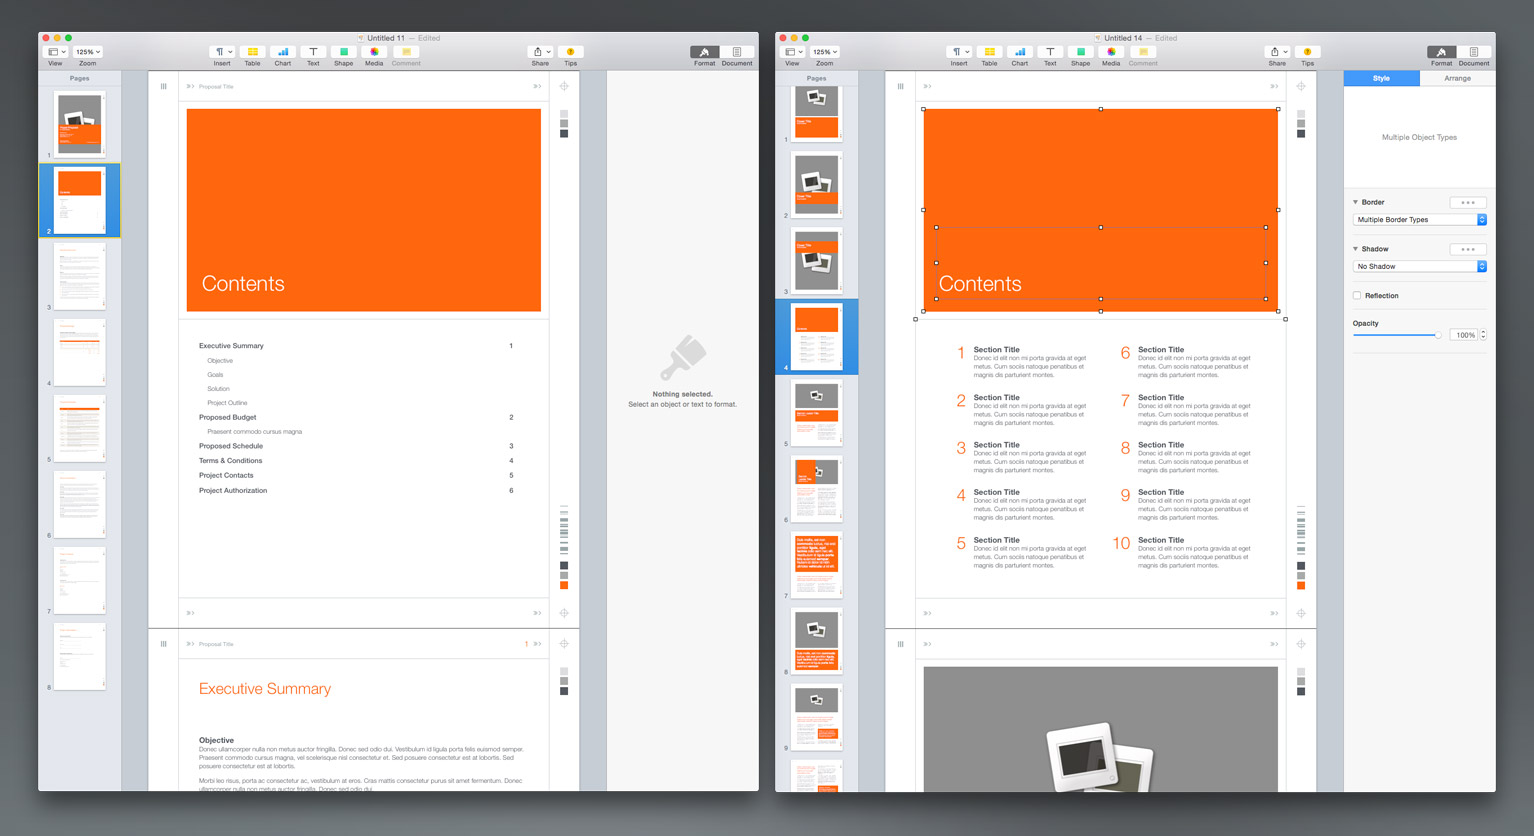Click the Shadow style options button

pos(1467,250)
